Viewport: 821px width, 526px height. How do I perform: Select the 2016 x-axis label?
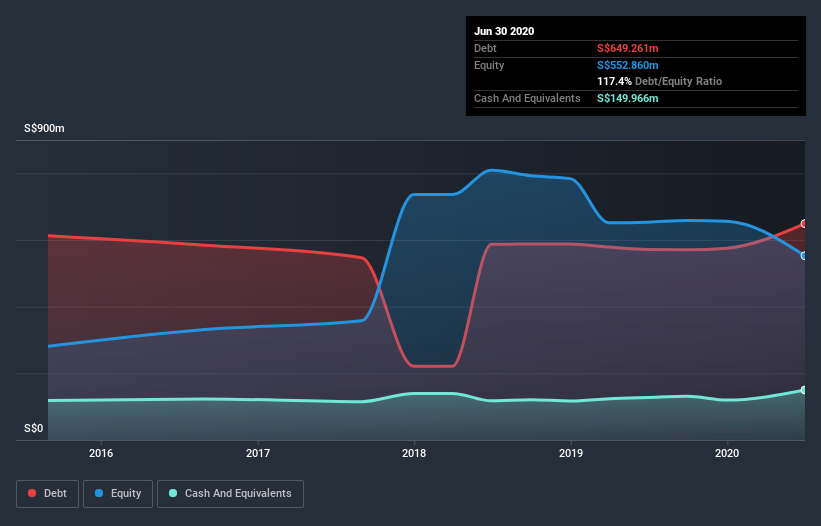tap(101, 453)
